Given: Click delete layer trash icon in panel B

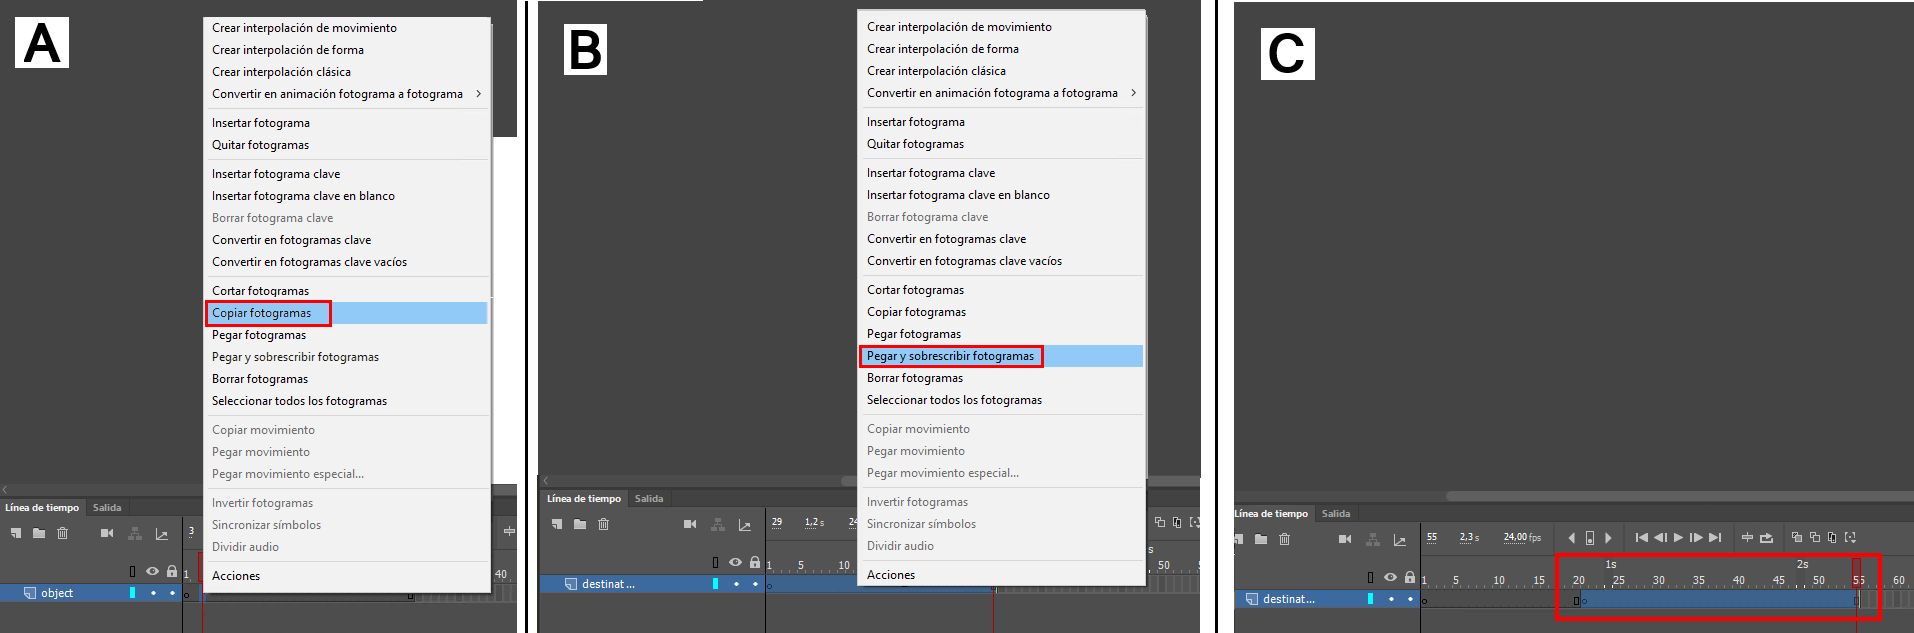Looking at the screenshot, I should 604,524.
